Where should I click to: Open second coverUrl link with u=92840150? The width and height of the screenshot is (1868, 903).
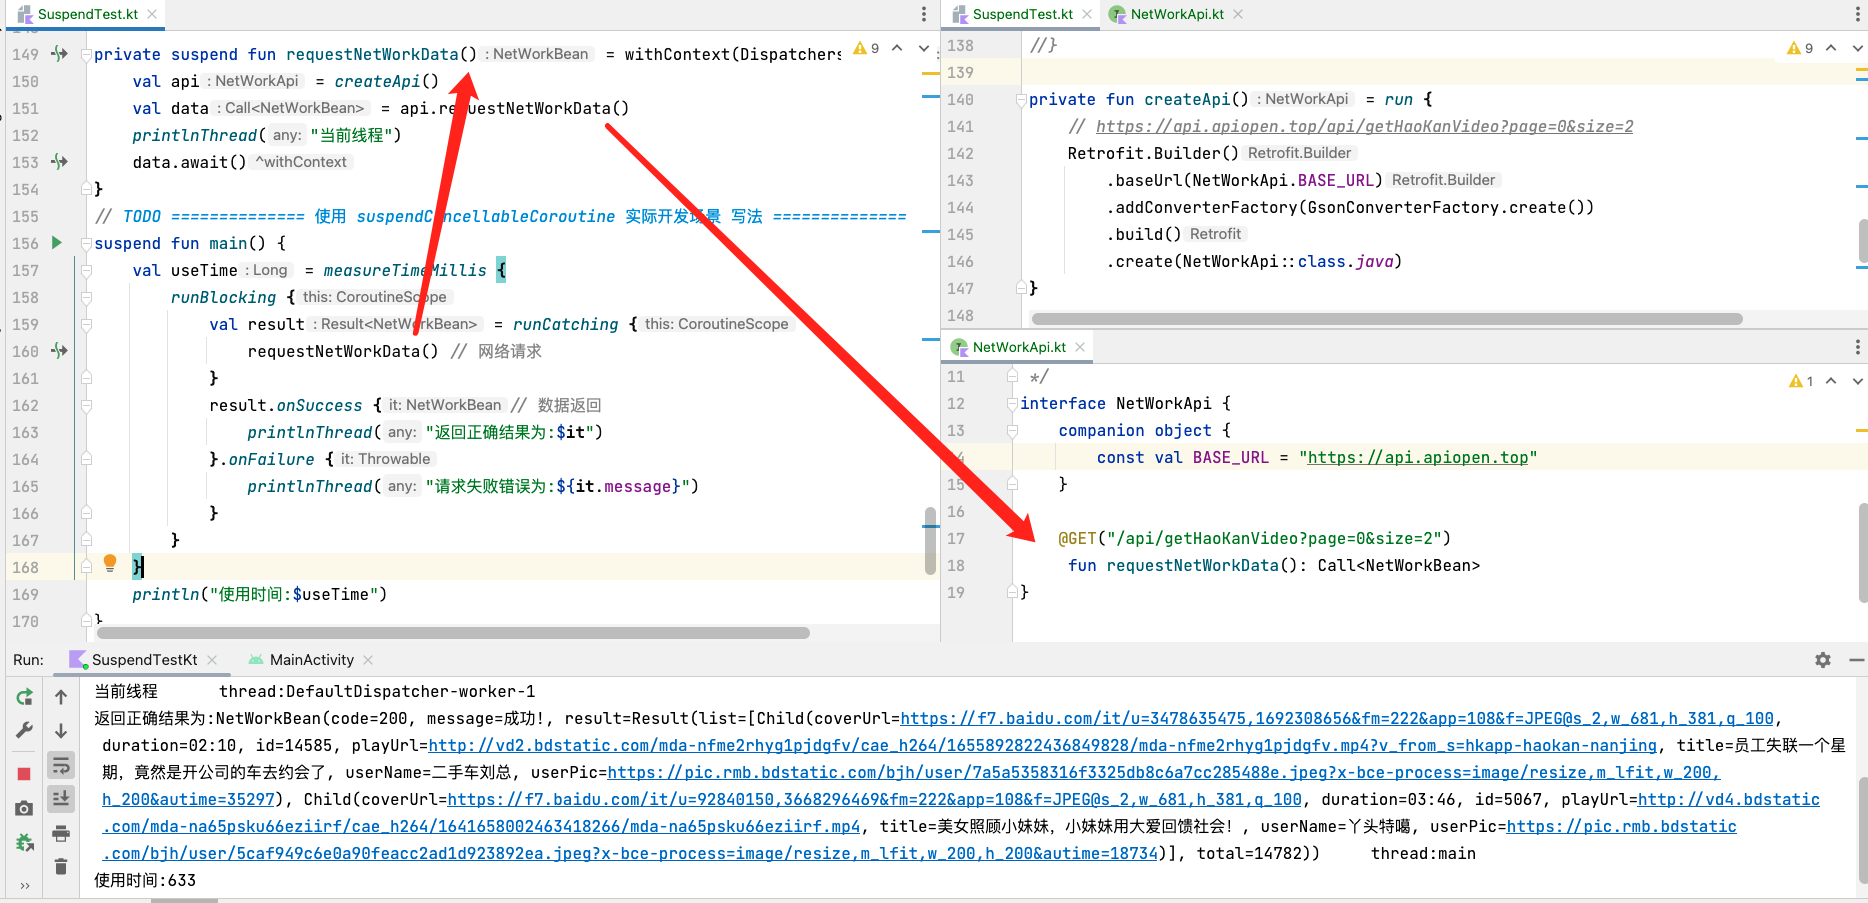click(874, 799)
